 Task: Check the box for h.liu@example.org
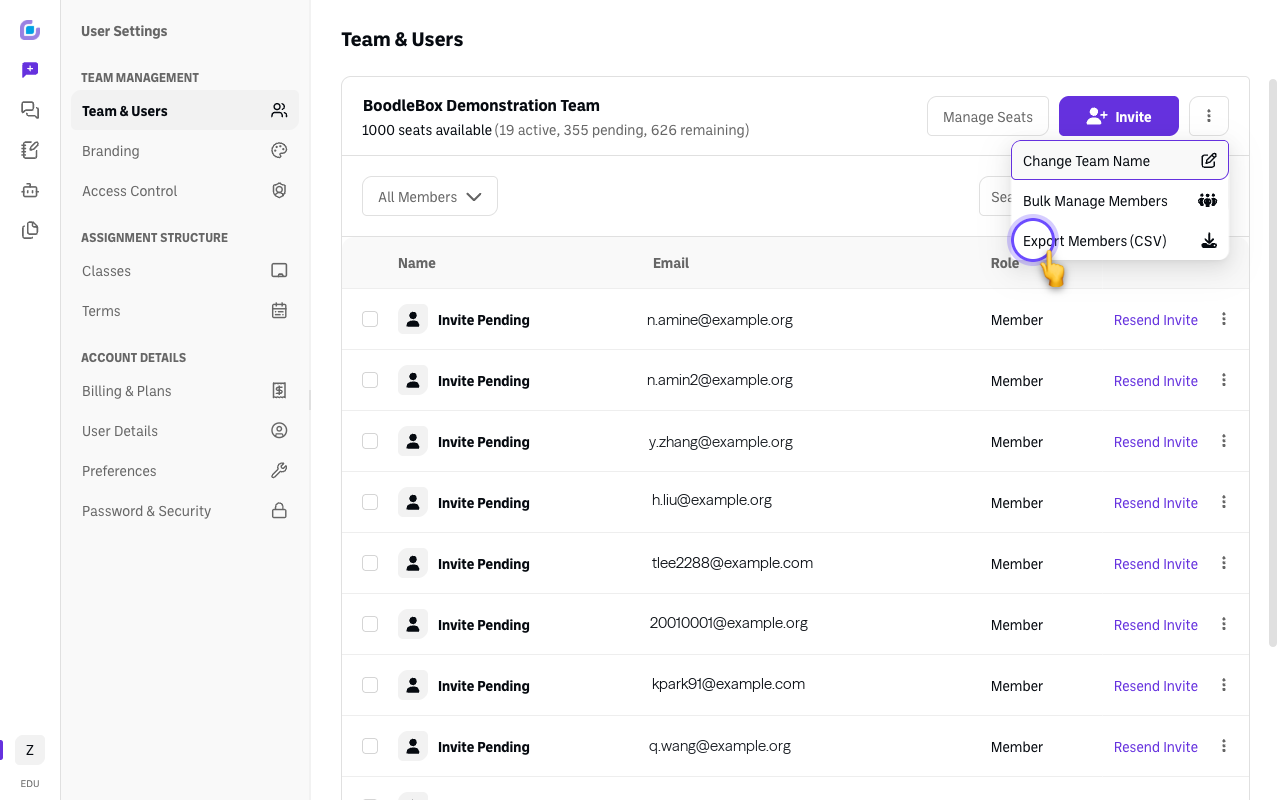370,503
